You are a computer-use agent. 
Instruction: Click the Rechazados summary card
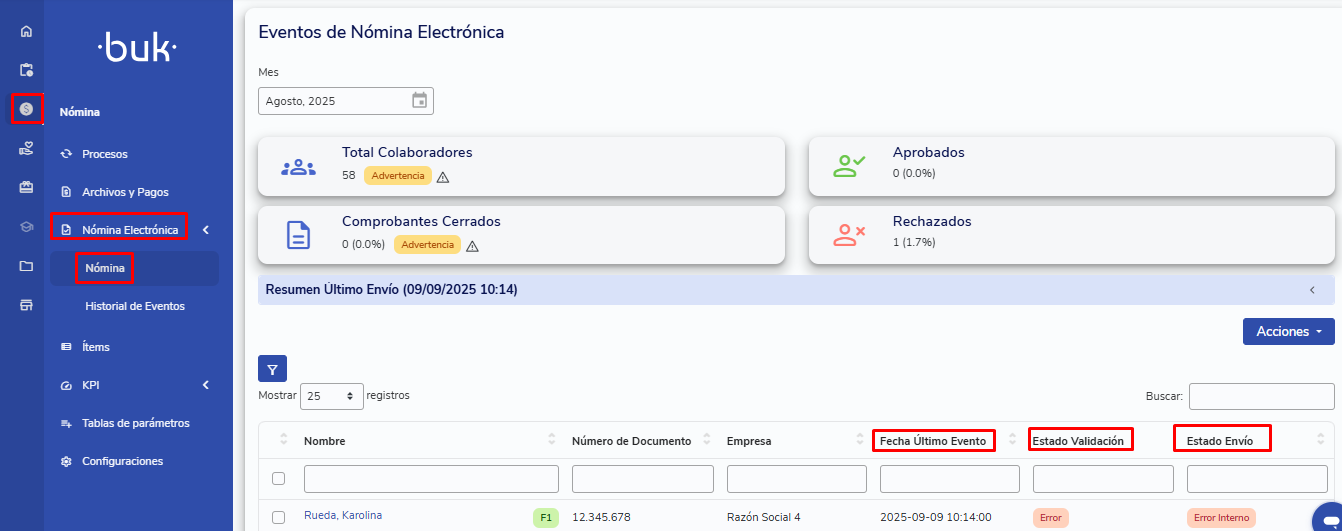click(1070, 236)
